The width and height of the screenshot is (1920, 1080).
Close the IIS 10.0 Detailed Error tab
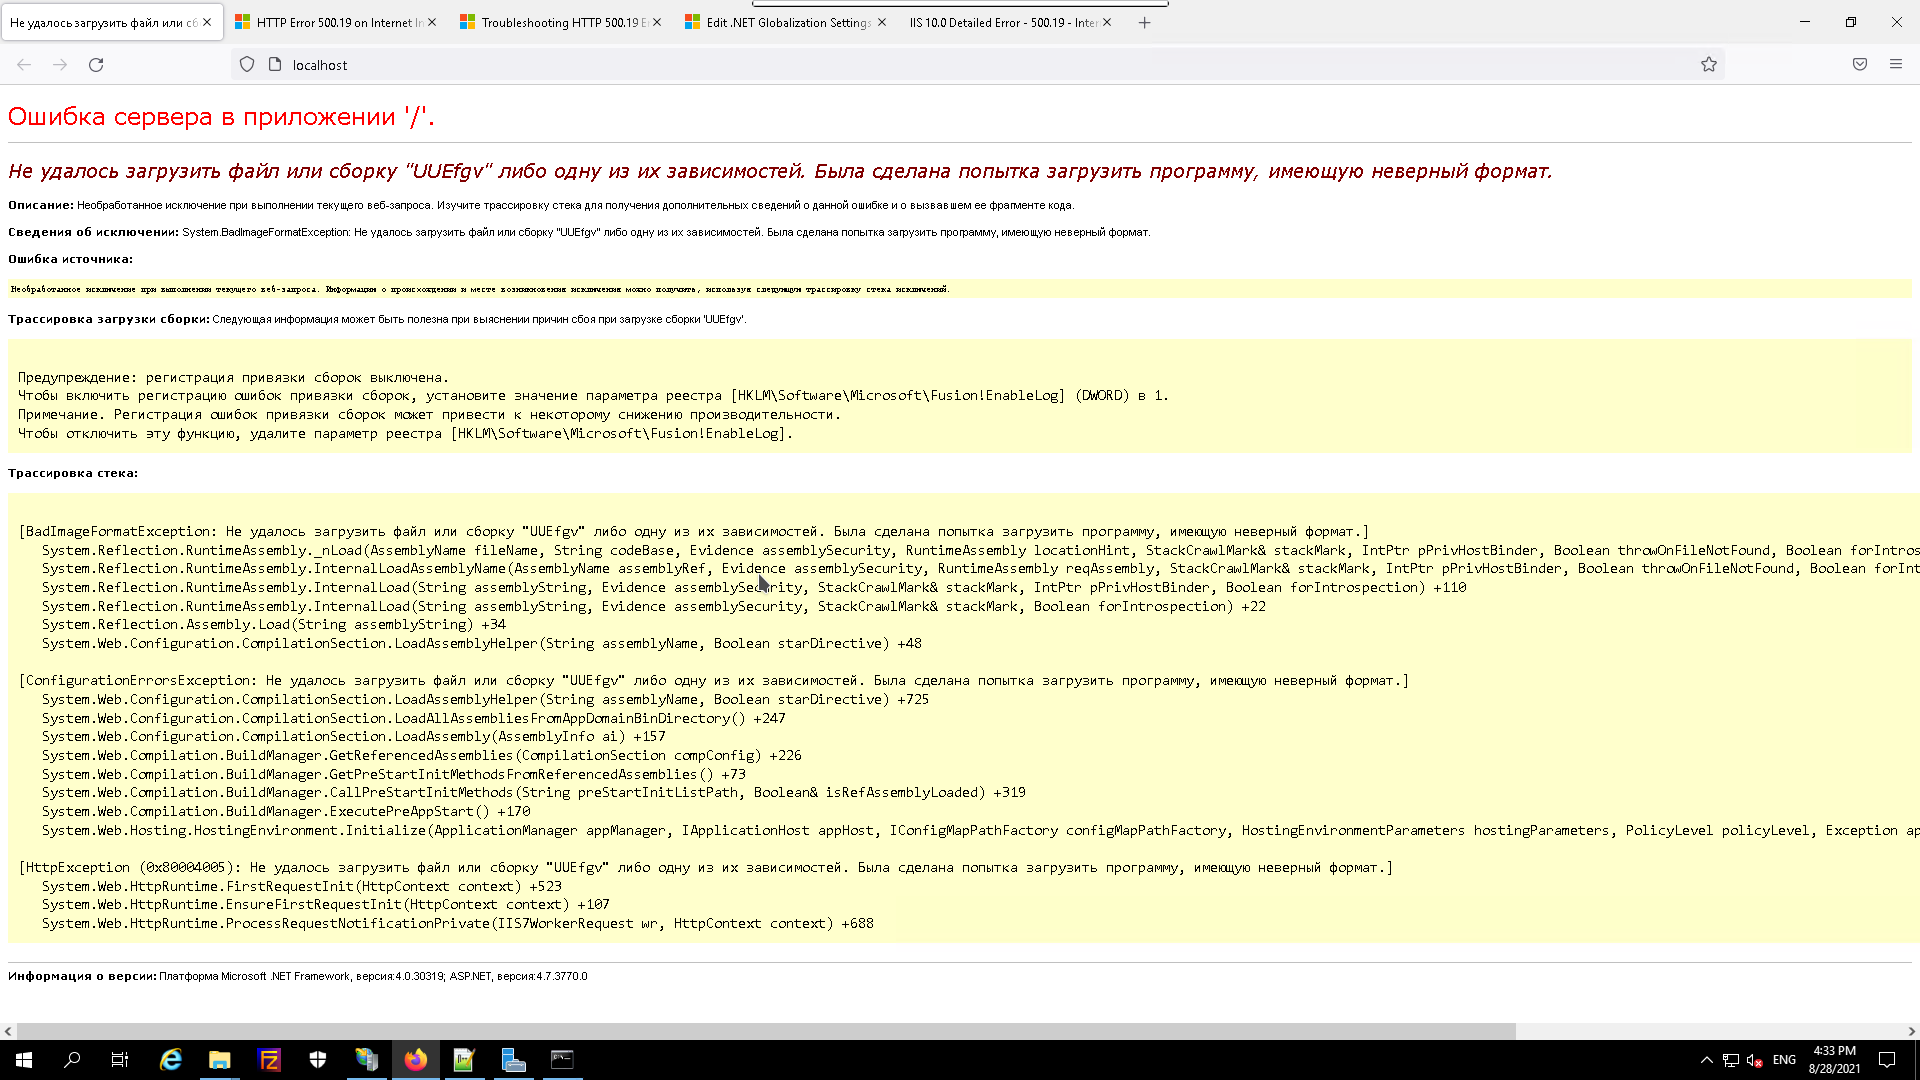(1107, 23)
